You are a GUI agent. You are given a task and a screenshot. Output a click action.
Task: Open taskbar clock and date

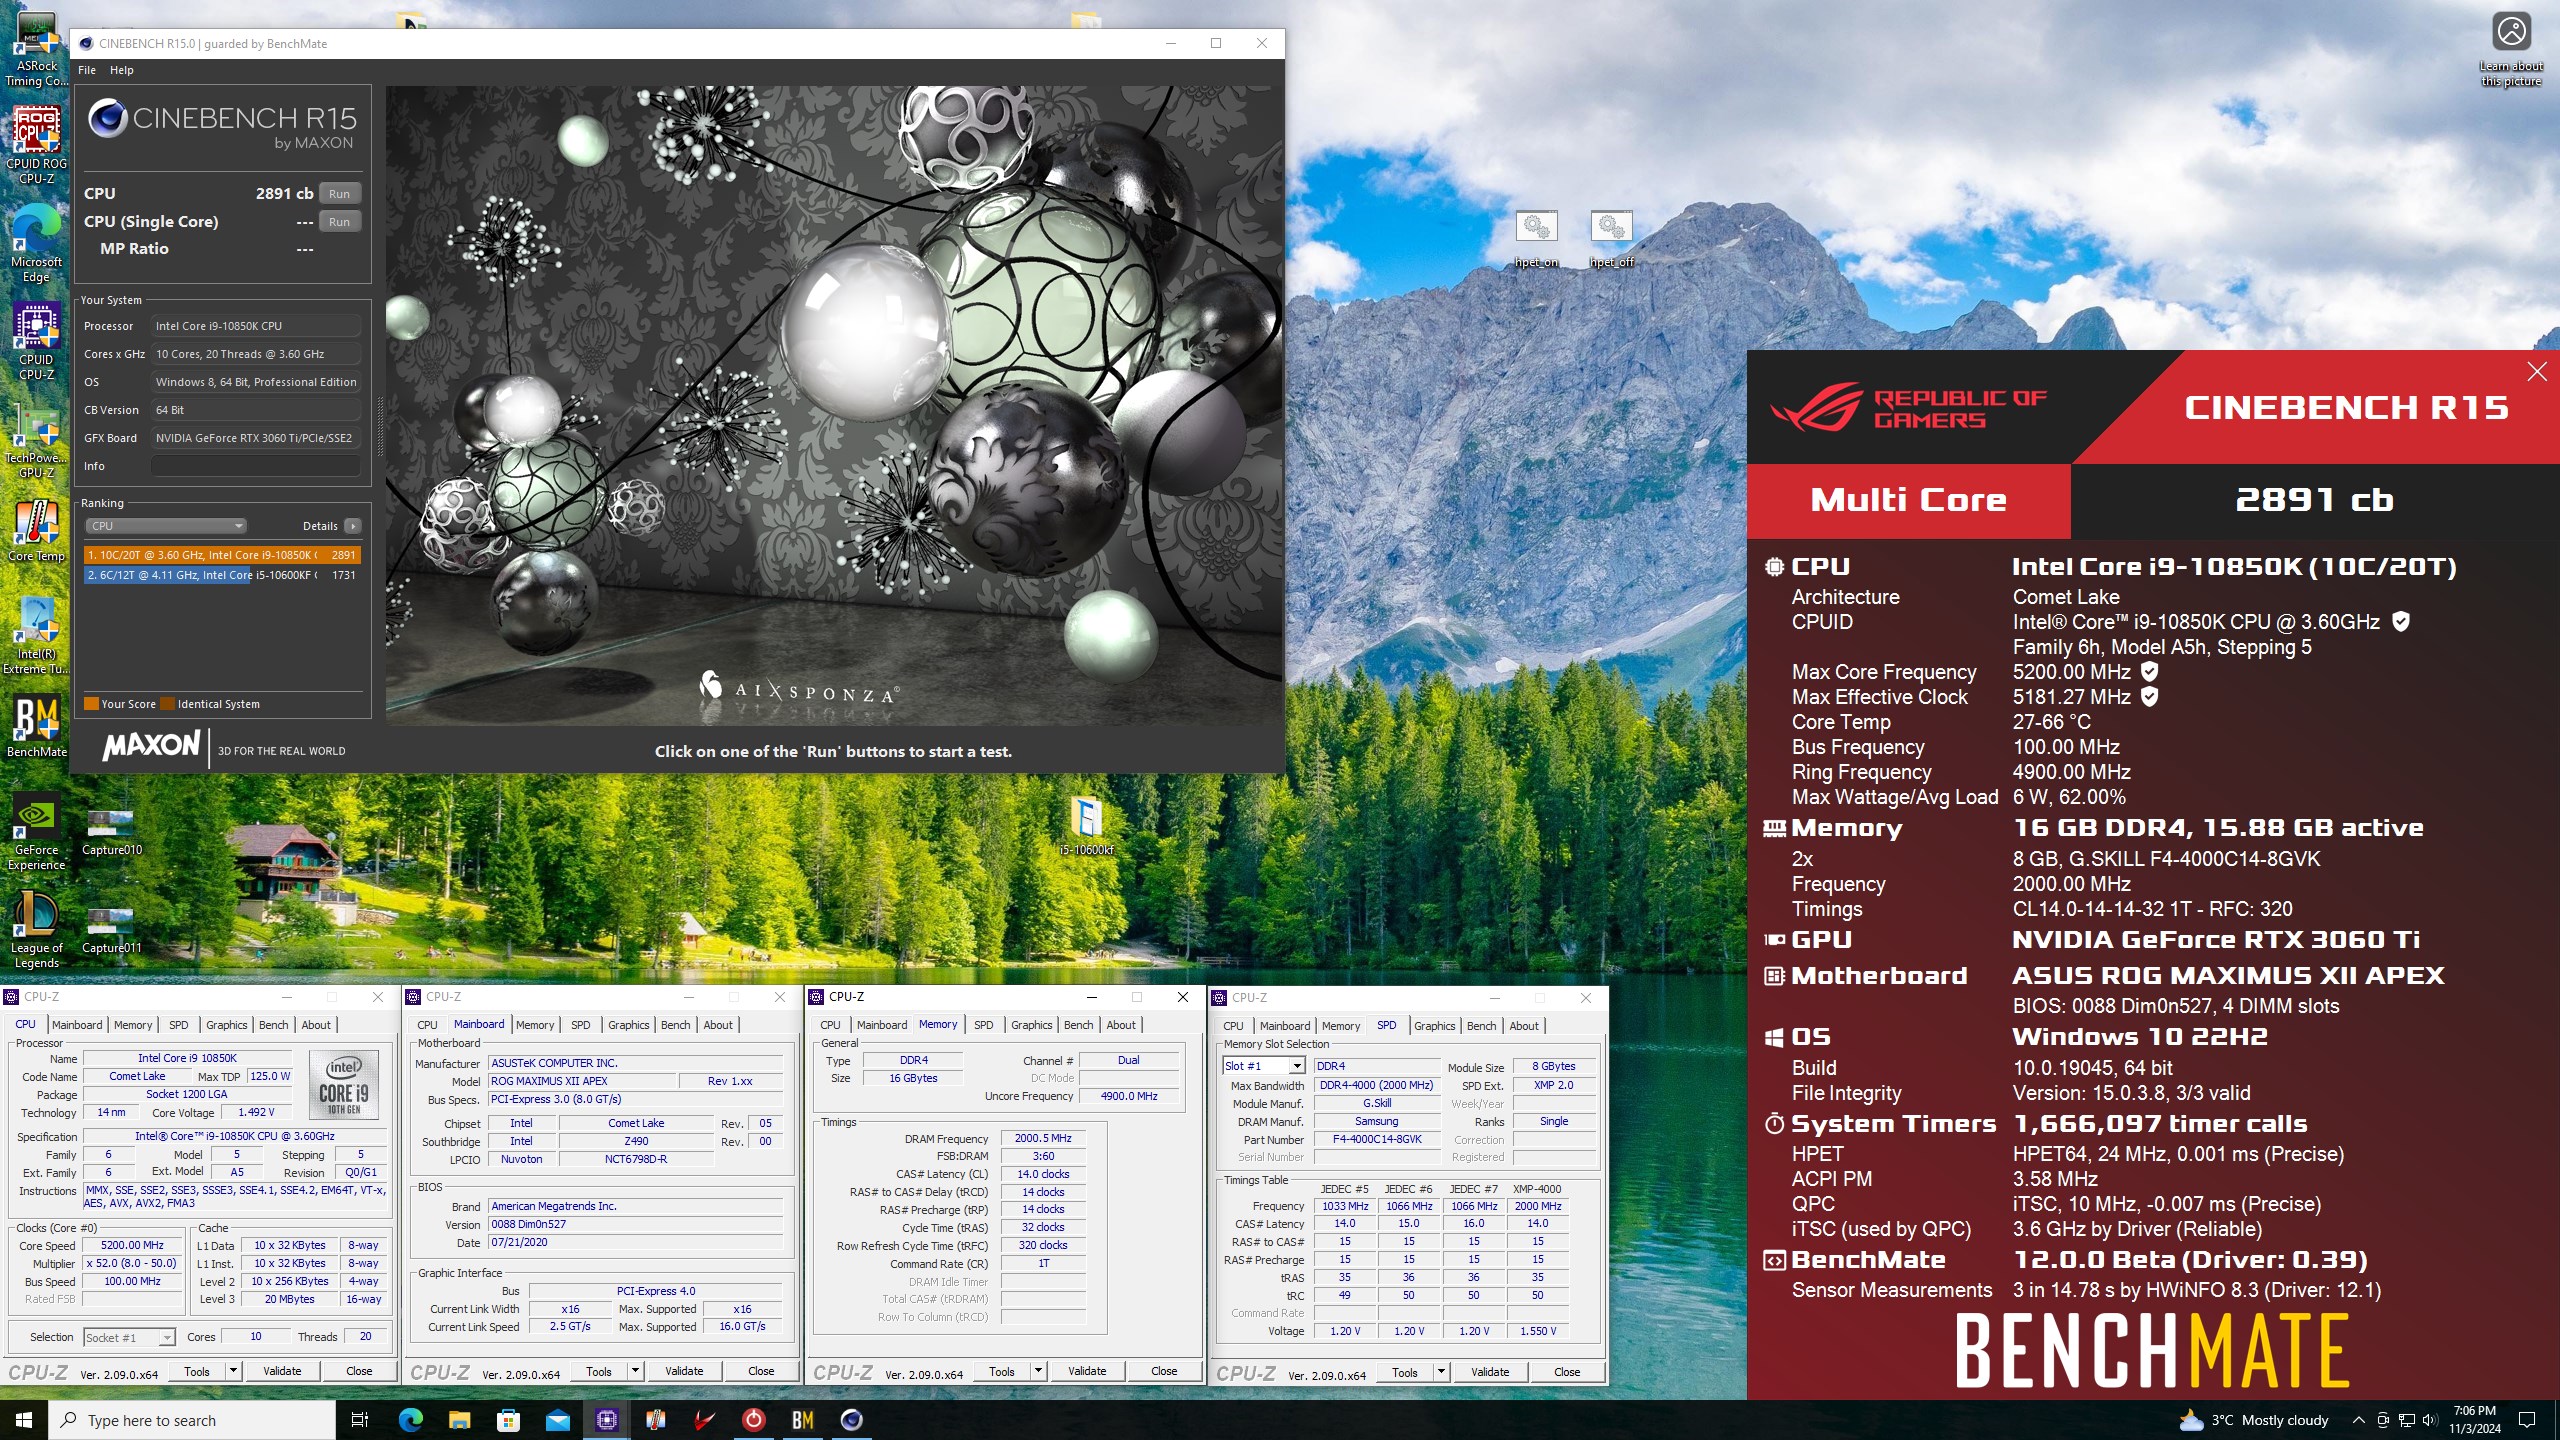(2474, 1420)
